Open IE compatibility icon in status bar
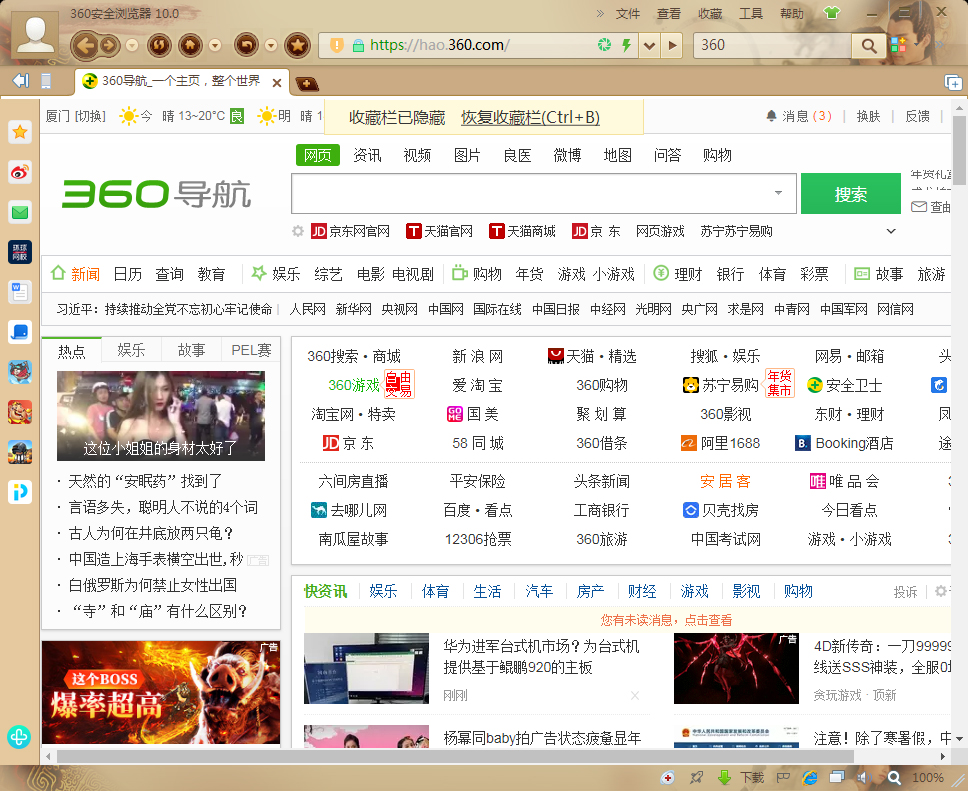Viewport: 968px width, 791px height. (x=809, y=777)
